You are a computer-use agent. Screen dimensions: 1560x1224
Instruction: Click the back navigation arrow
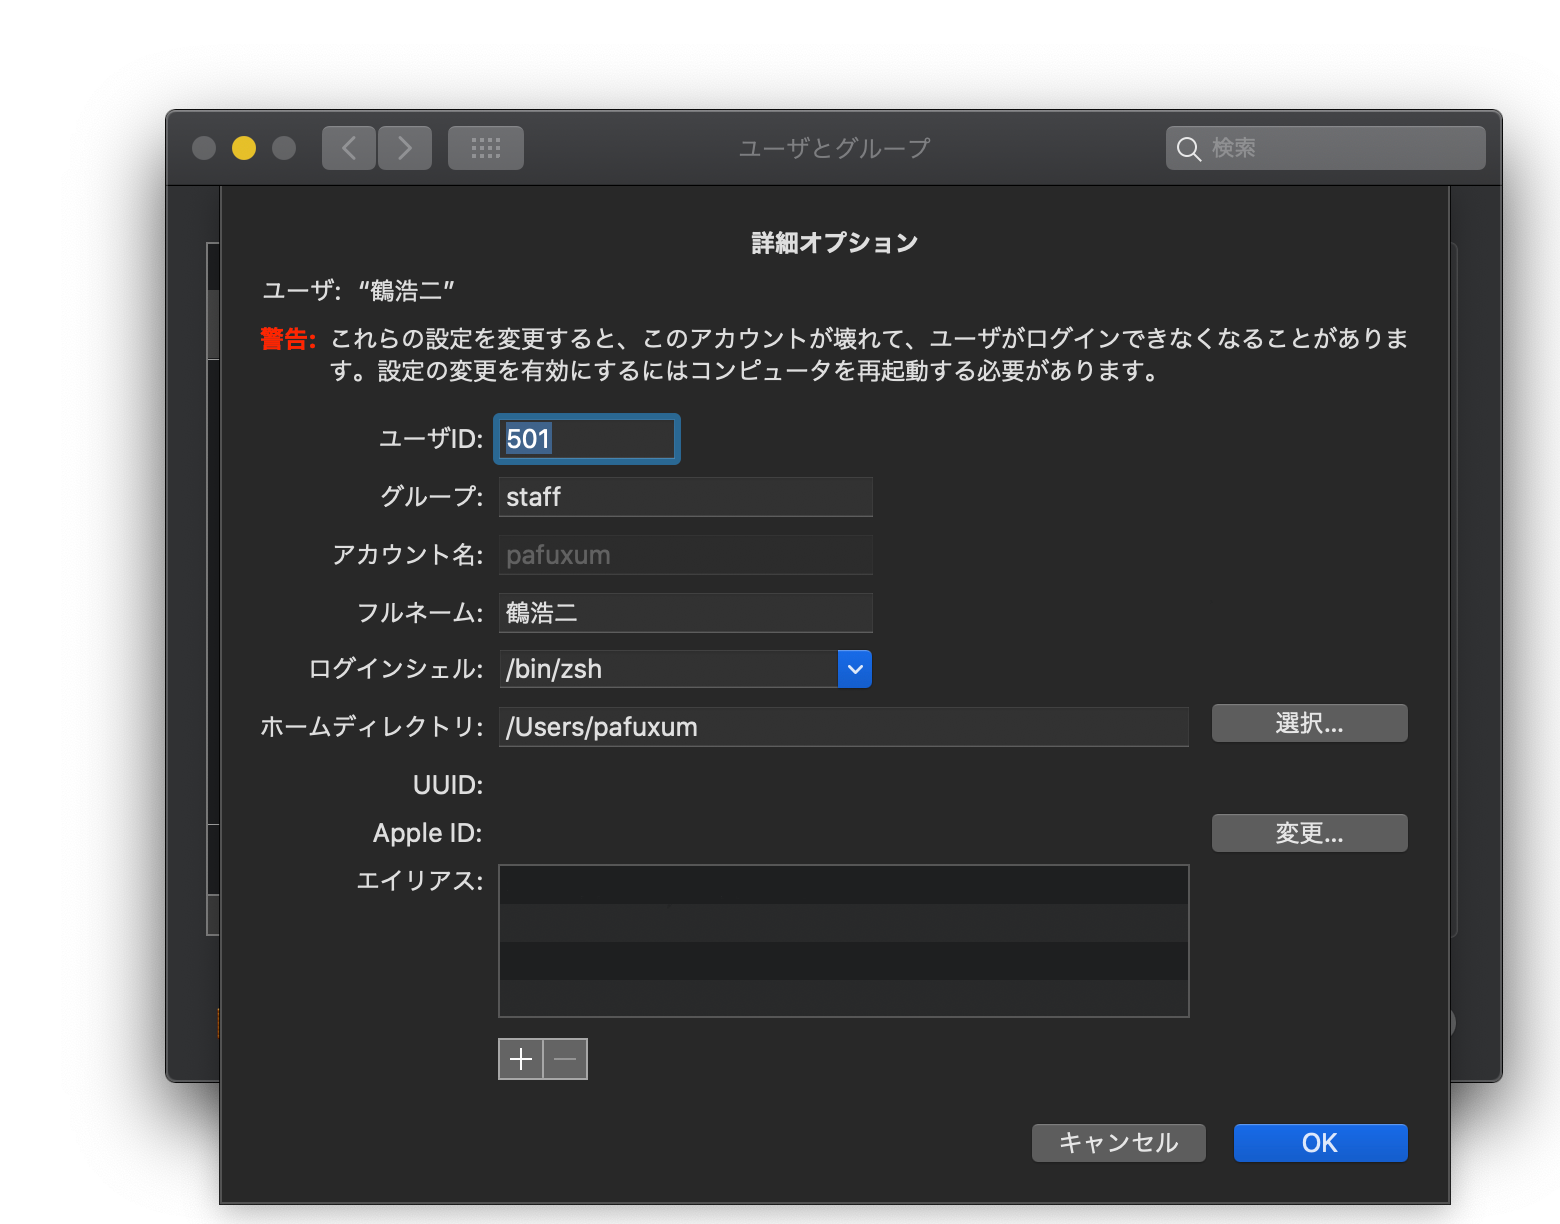349,148
